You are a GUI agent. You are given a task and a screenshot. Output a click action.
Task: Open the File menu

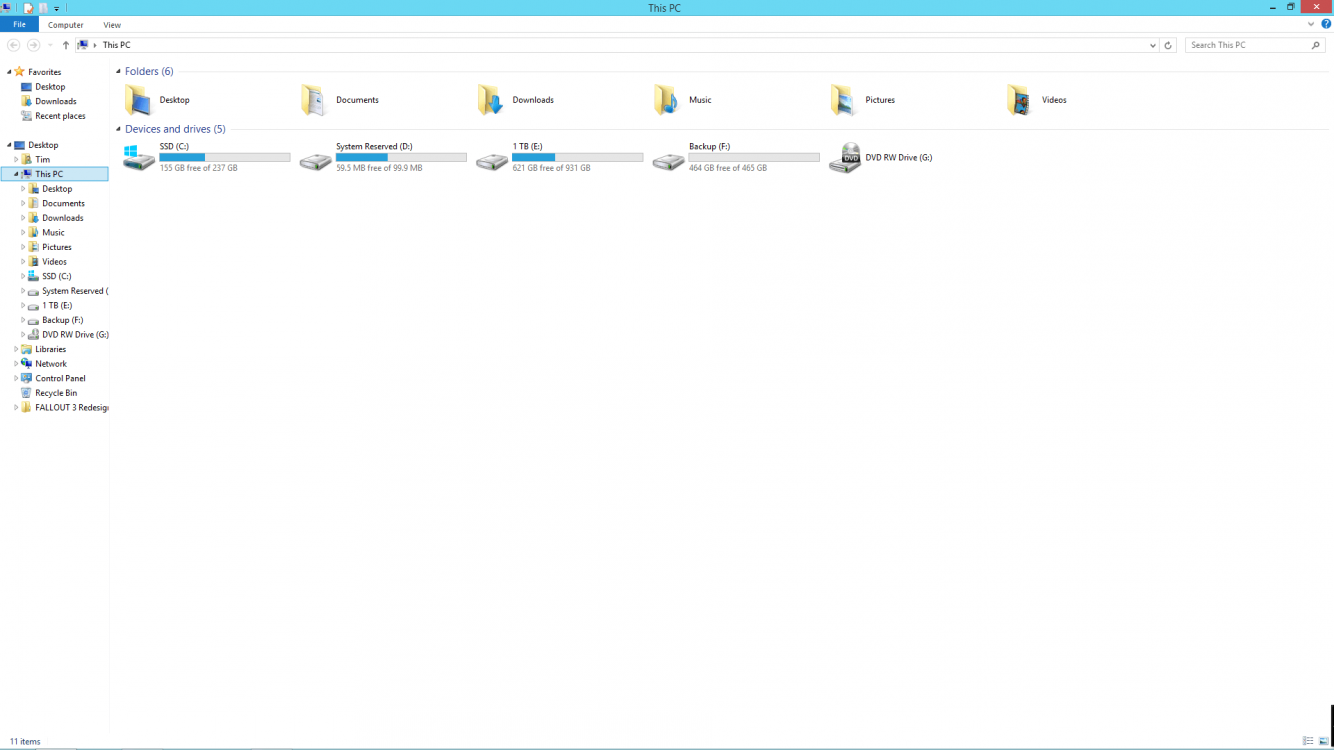pos(19,24)
